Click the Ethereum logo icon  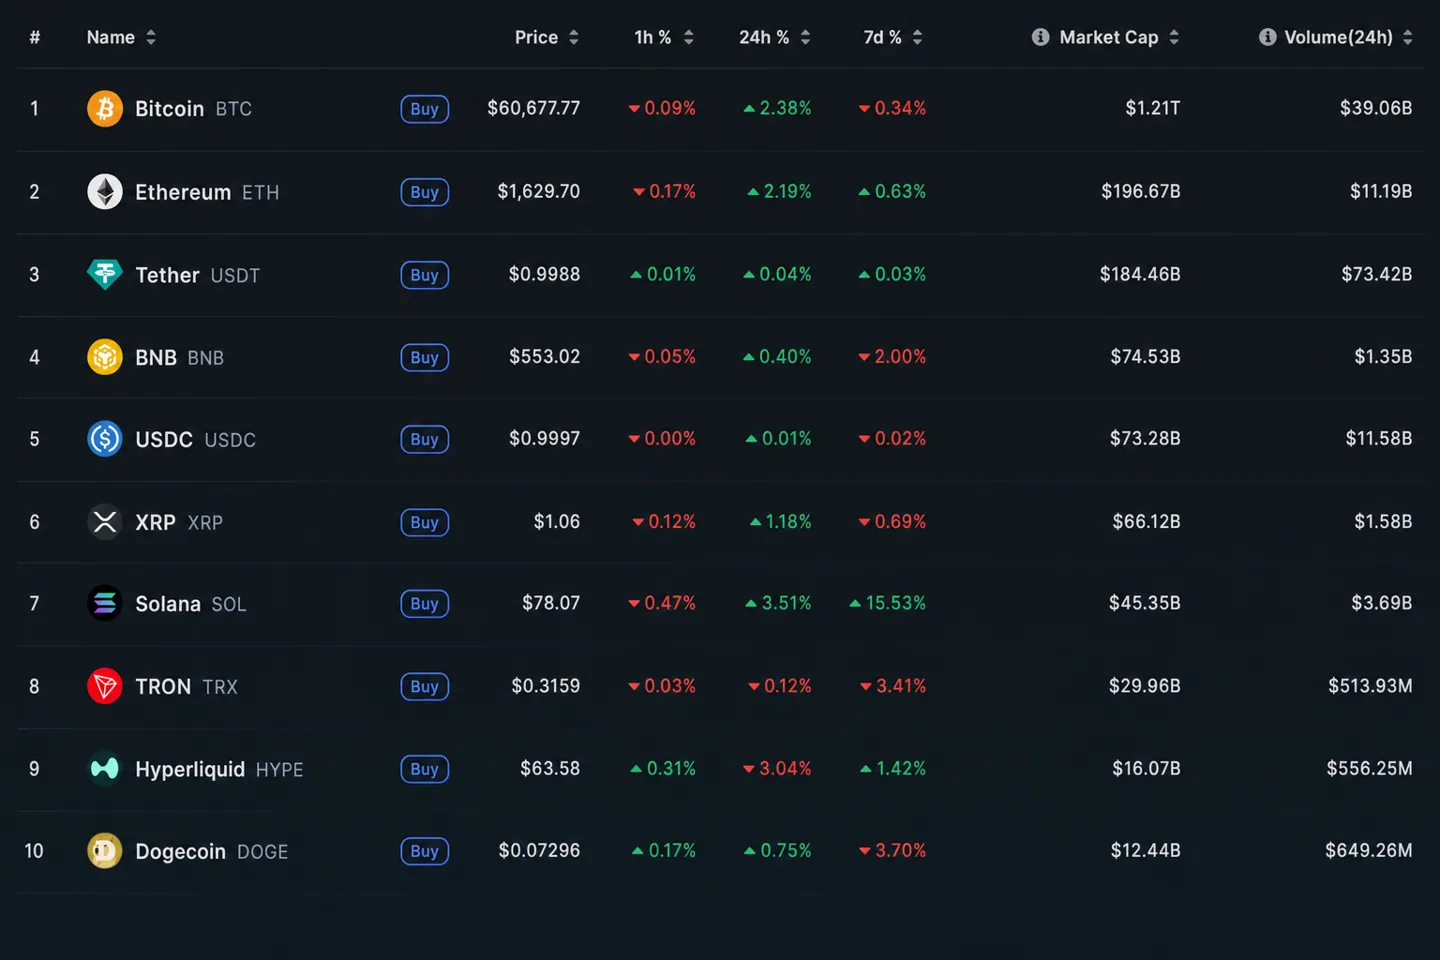(x=105, y=191)
